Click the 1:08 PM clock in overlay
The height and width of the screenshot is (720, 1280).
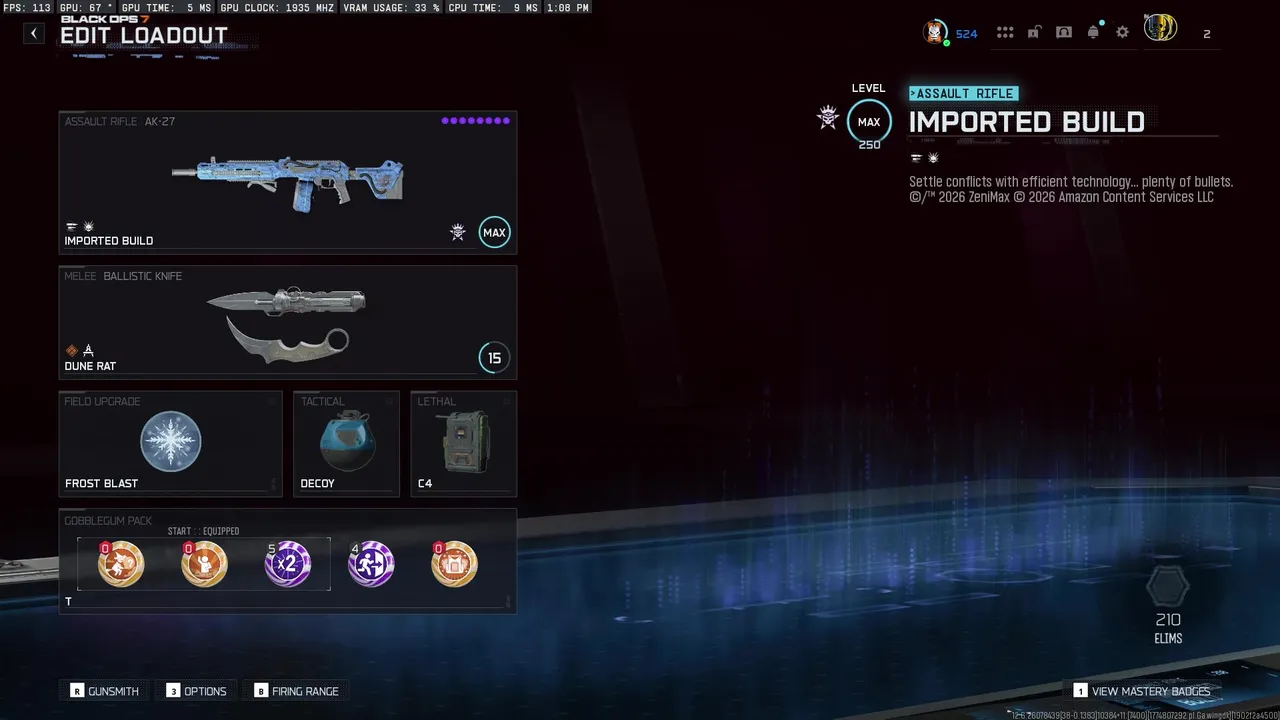[568, 7]
